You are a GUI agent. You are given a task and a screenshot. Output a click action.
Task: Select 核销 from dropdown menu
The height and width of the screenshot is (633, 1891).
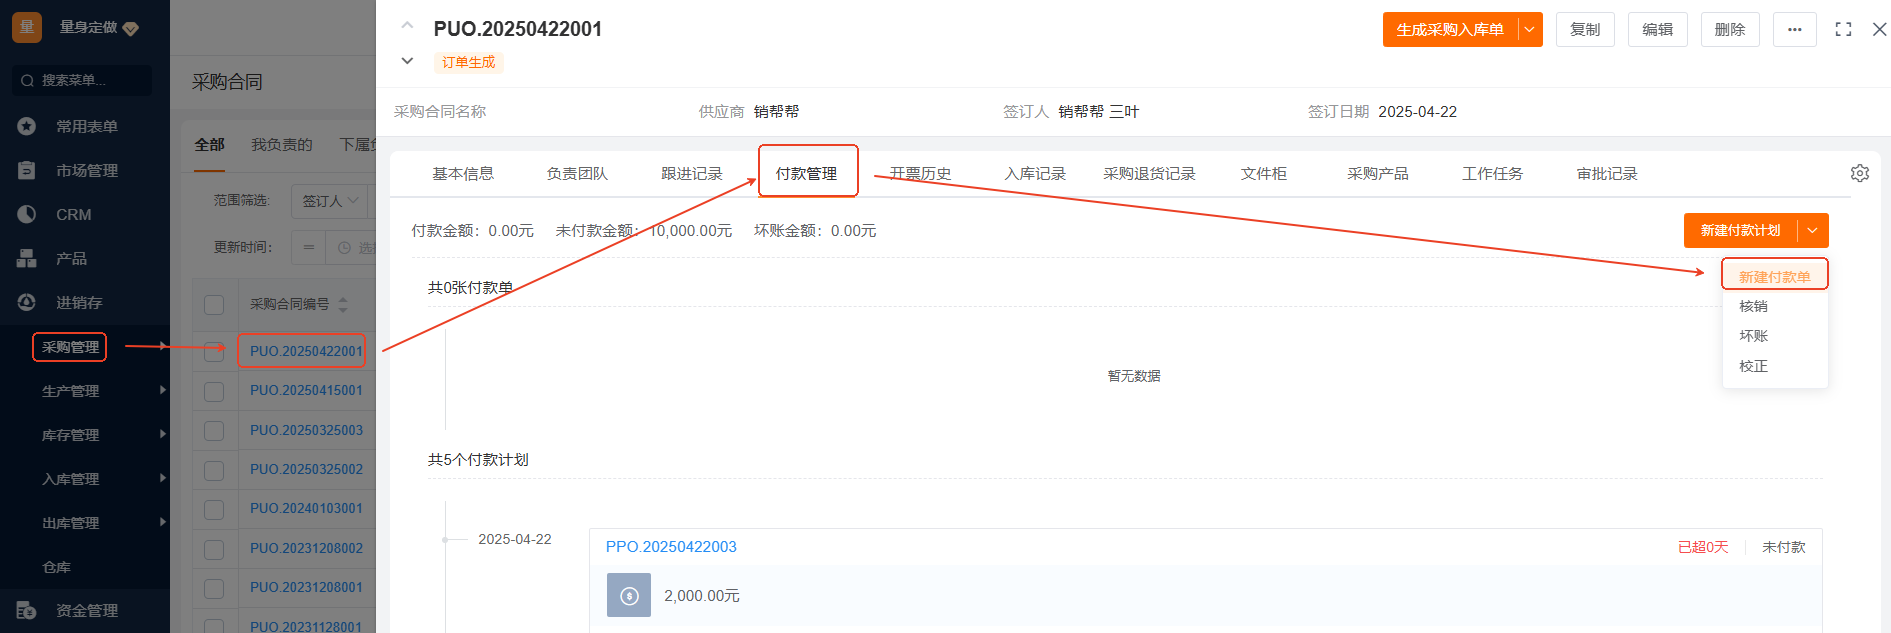tap(1775, 306)
